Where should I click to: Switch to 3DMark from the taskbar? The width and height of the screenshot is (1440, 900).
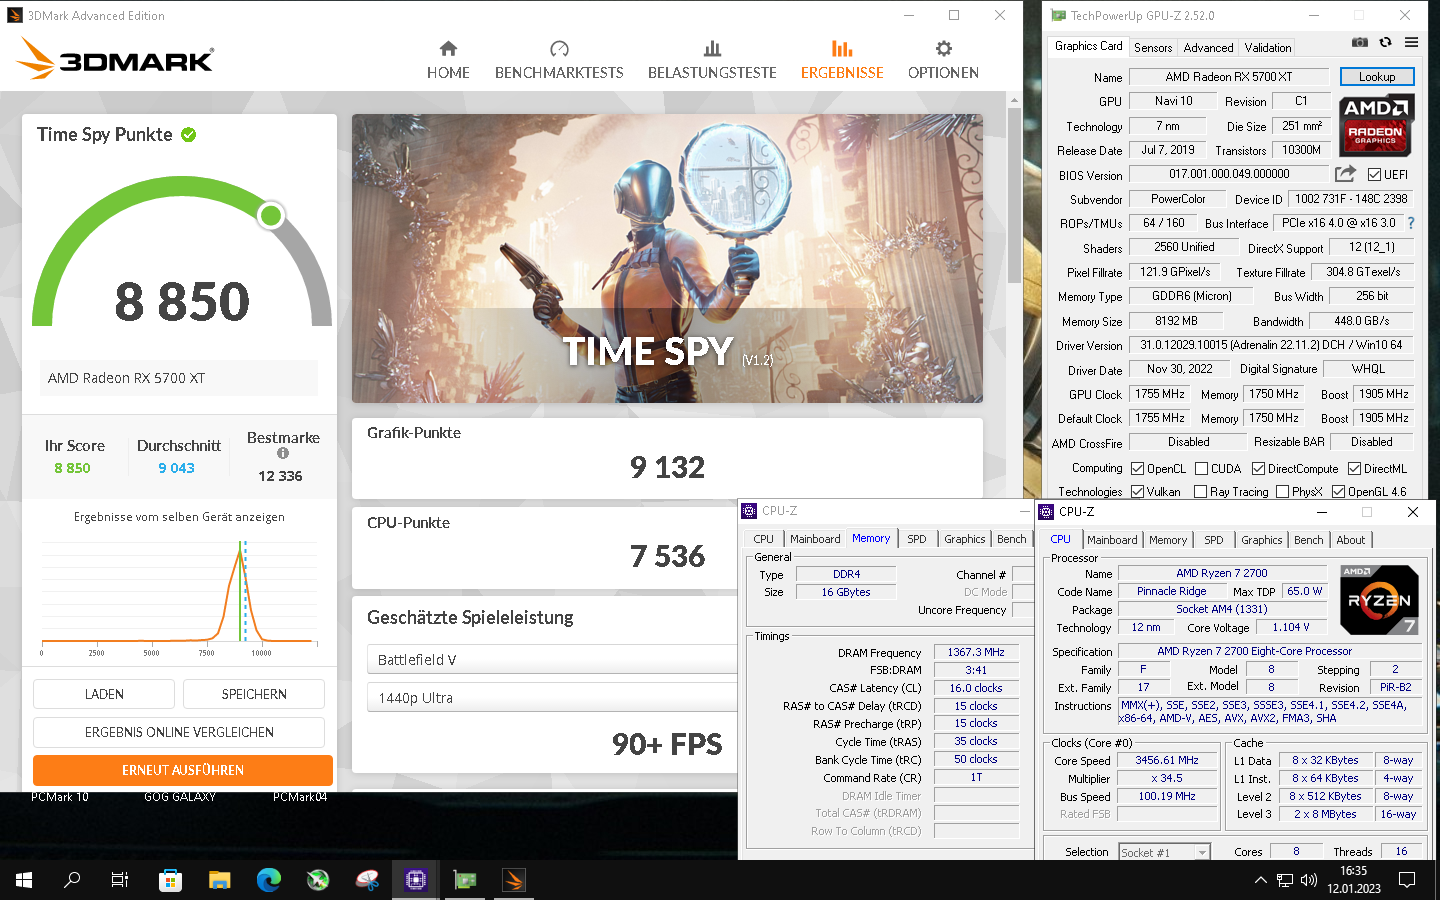[514, 880]
